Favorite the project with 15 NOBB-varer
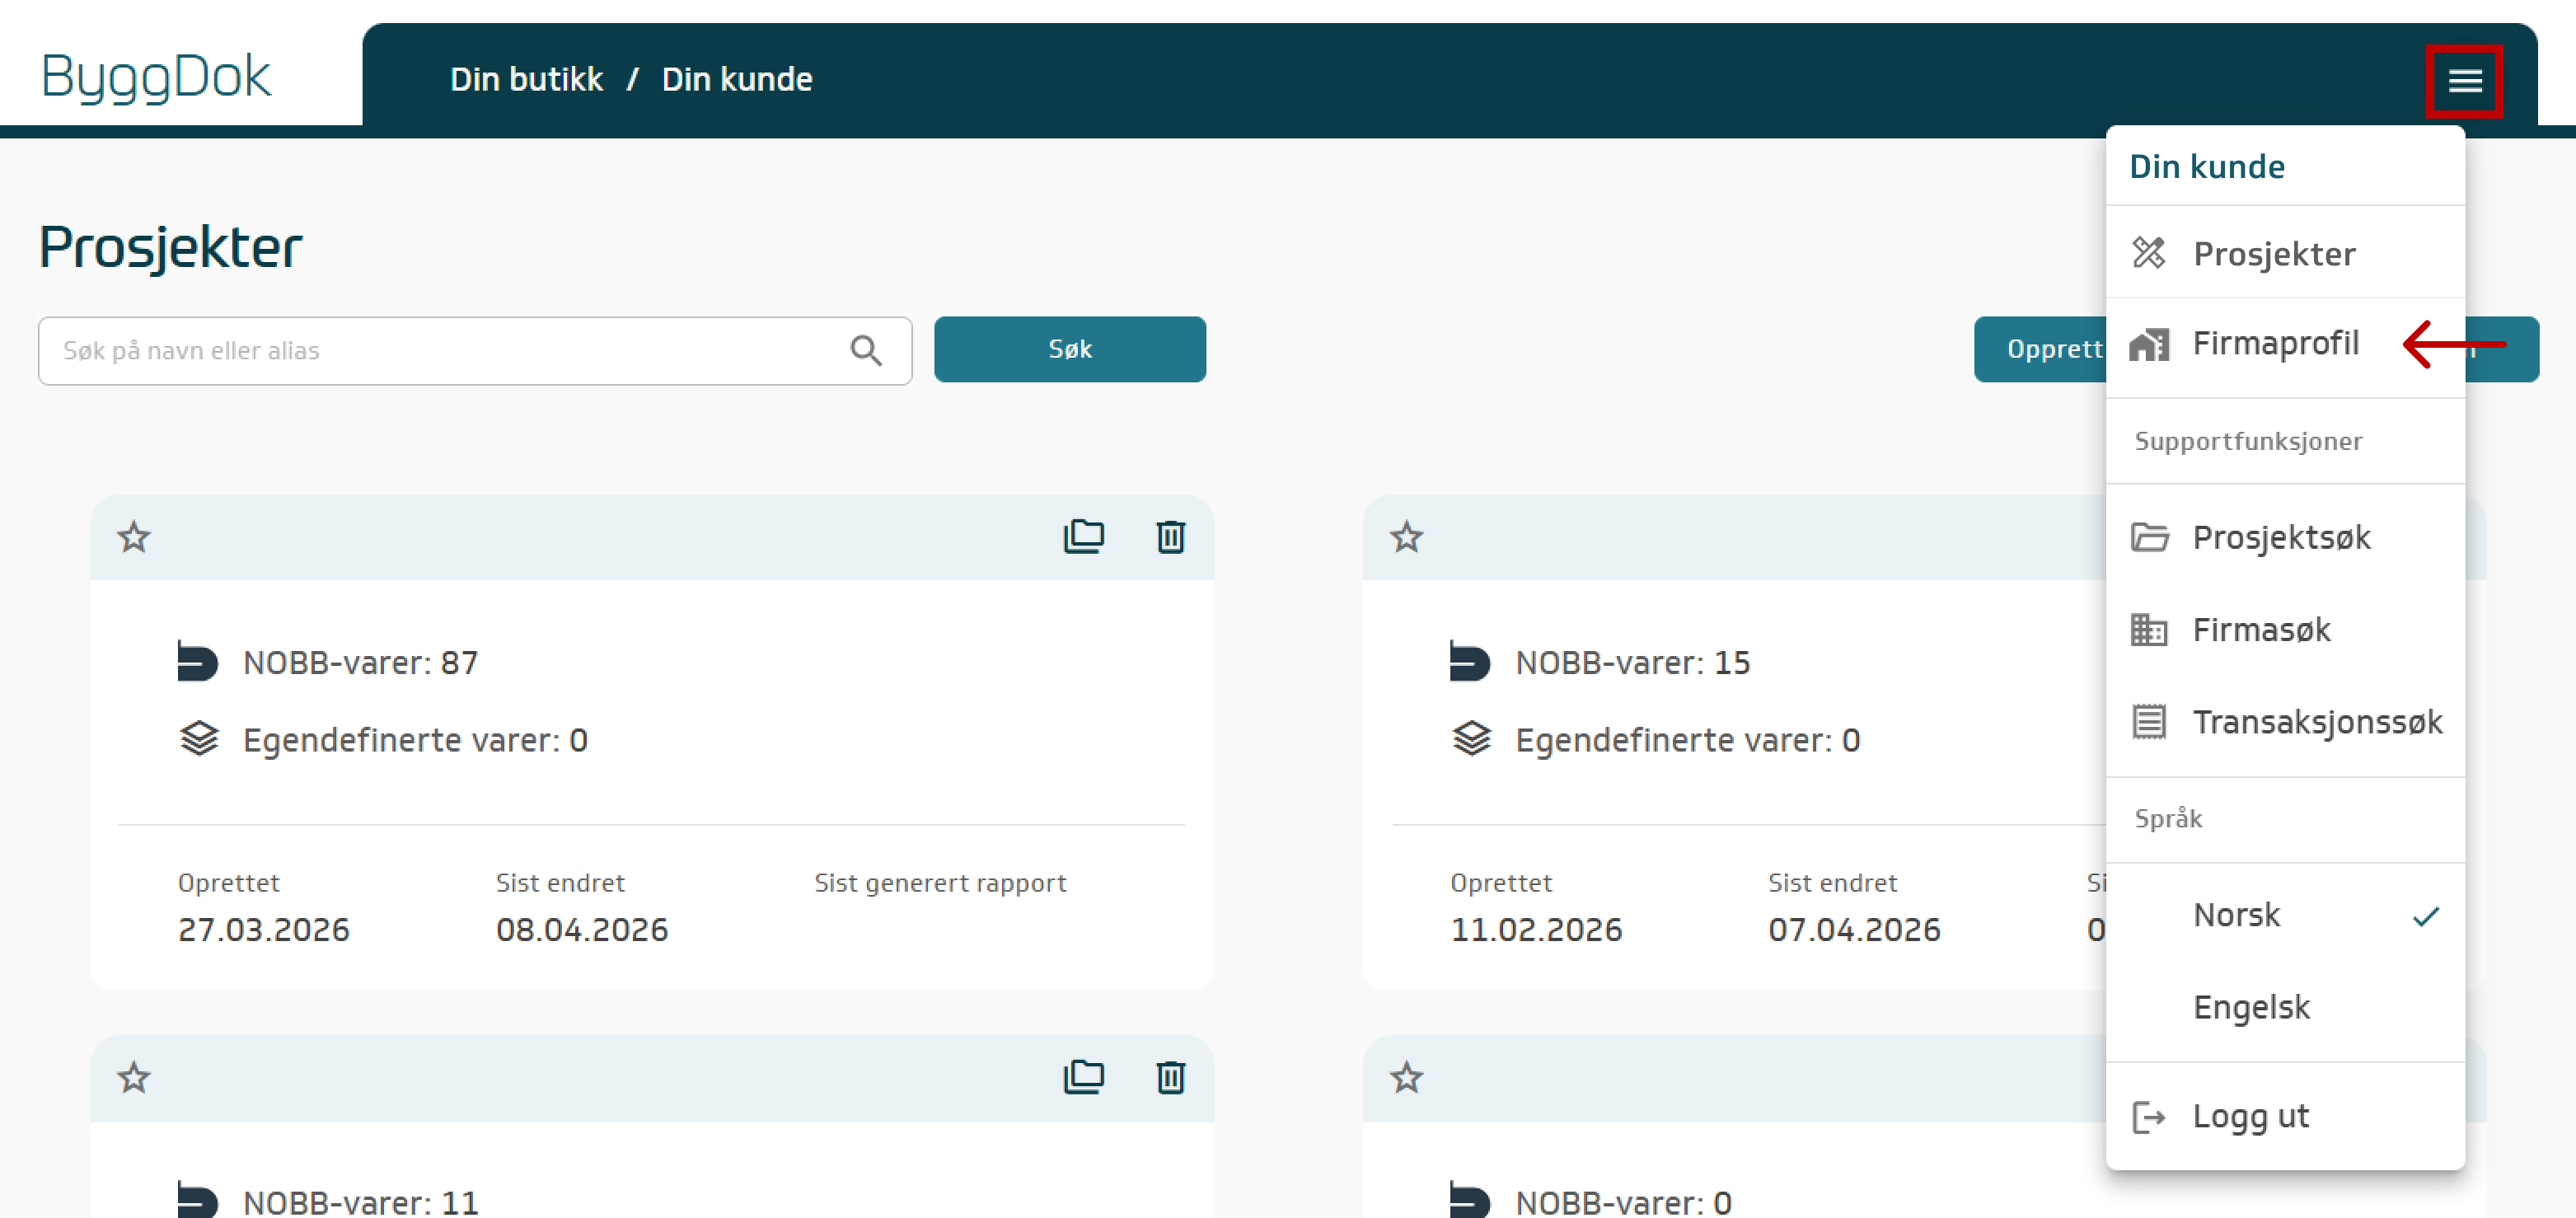 click(1406, 537)
